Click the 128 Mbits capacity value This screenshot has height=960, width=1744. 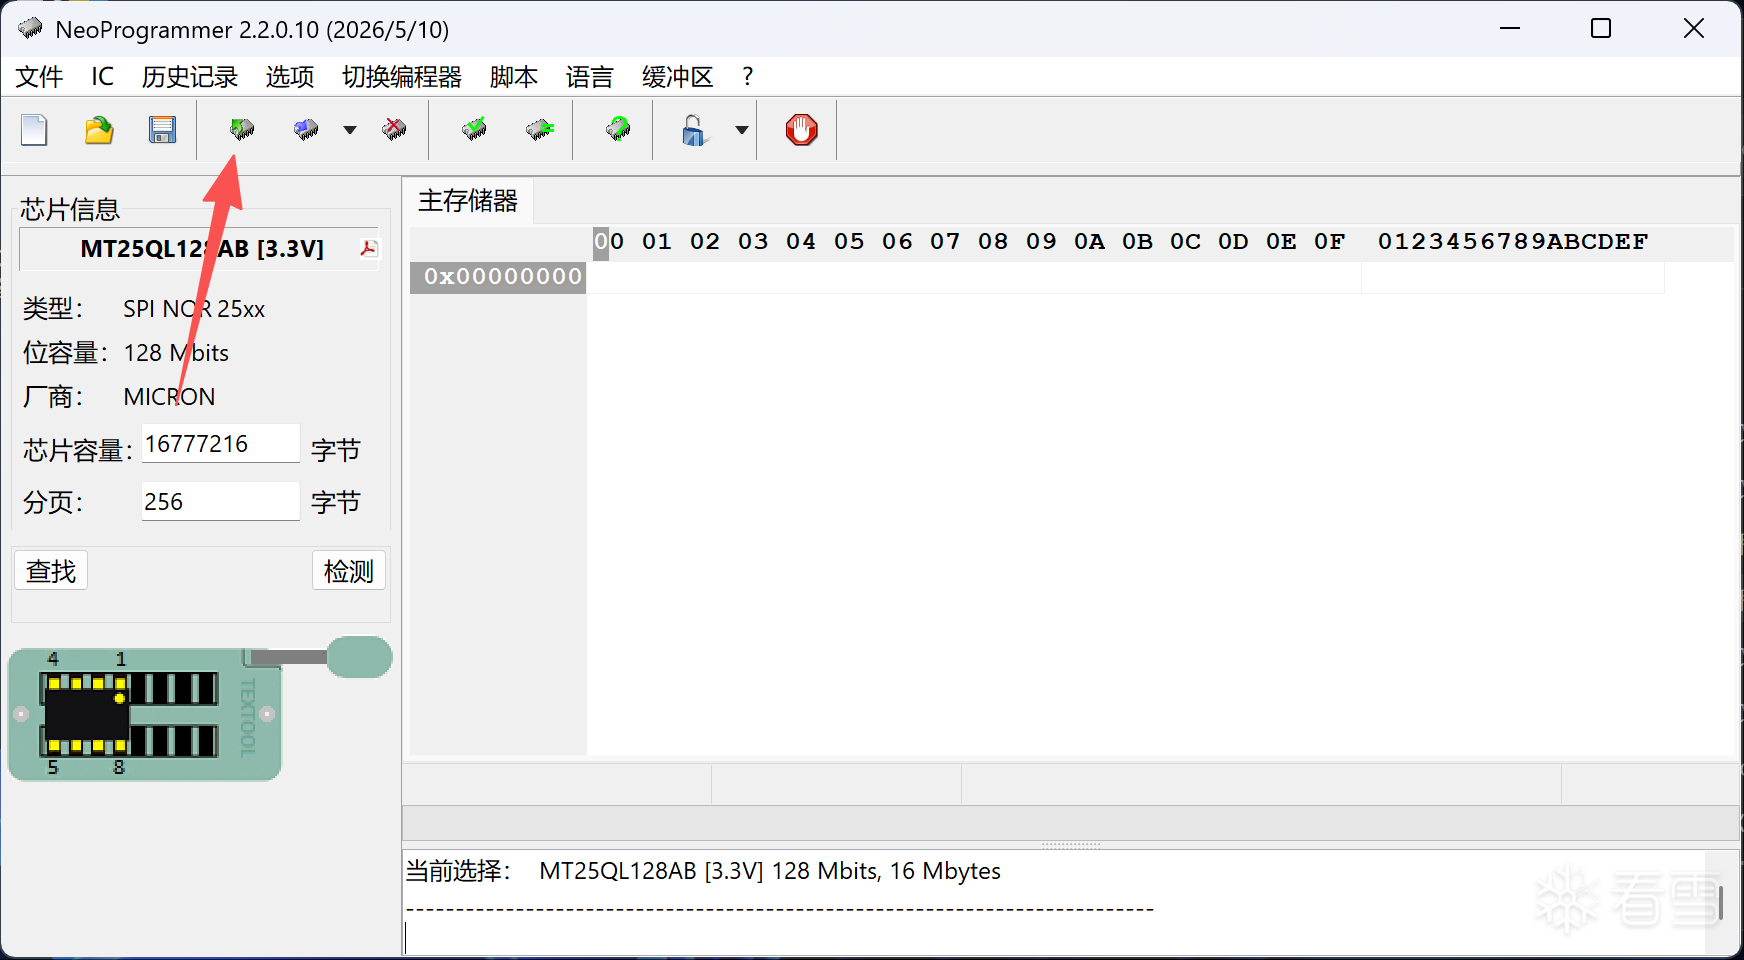[x=176, y=353]
